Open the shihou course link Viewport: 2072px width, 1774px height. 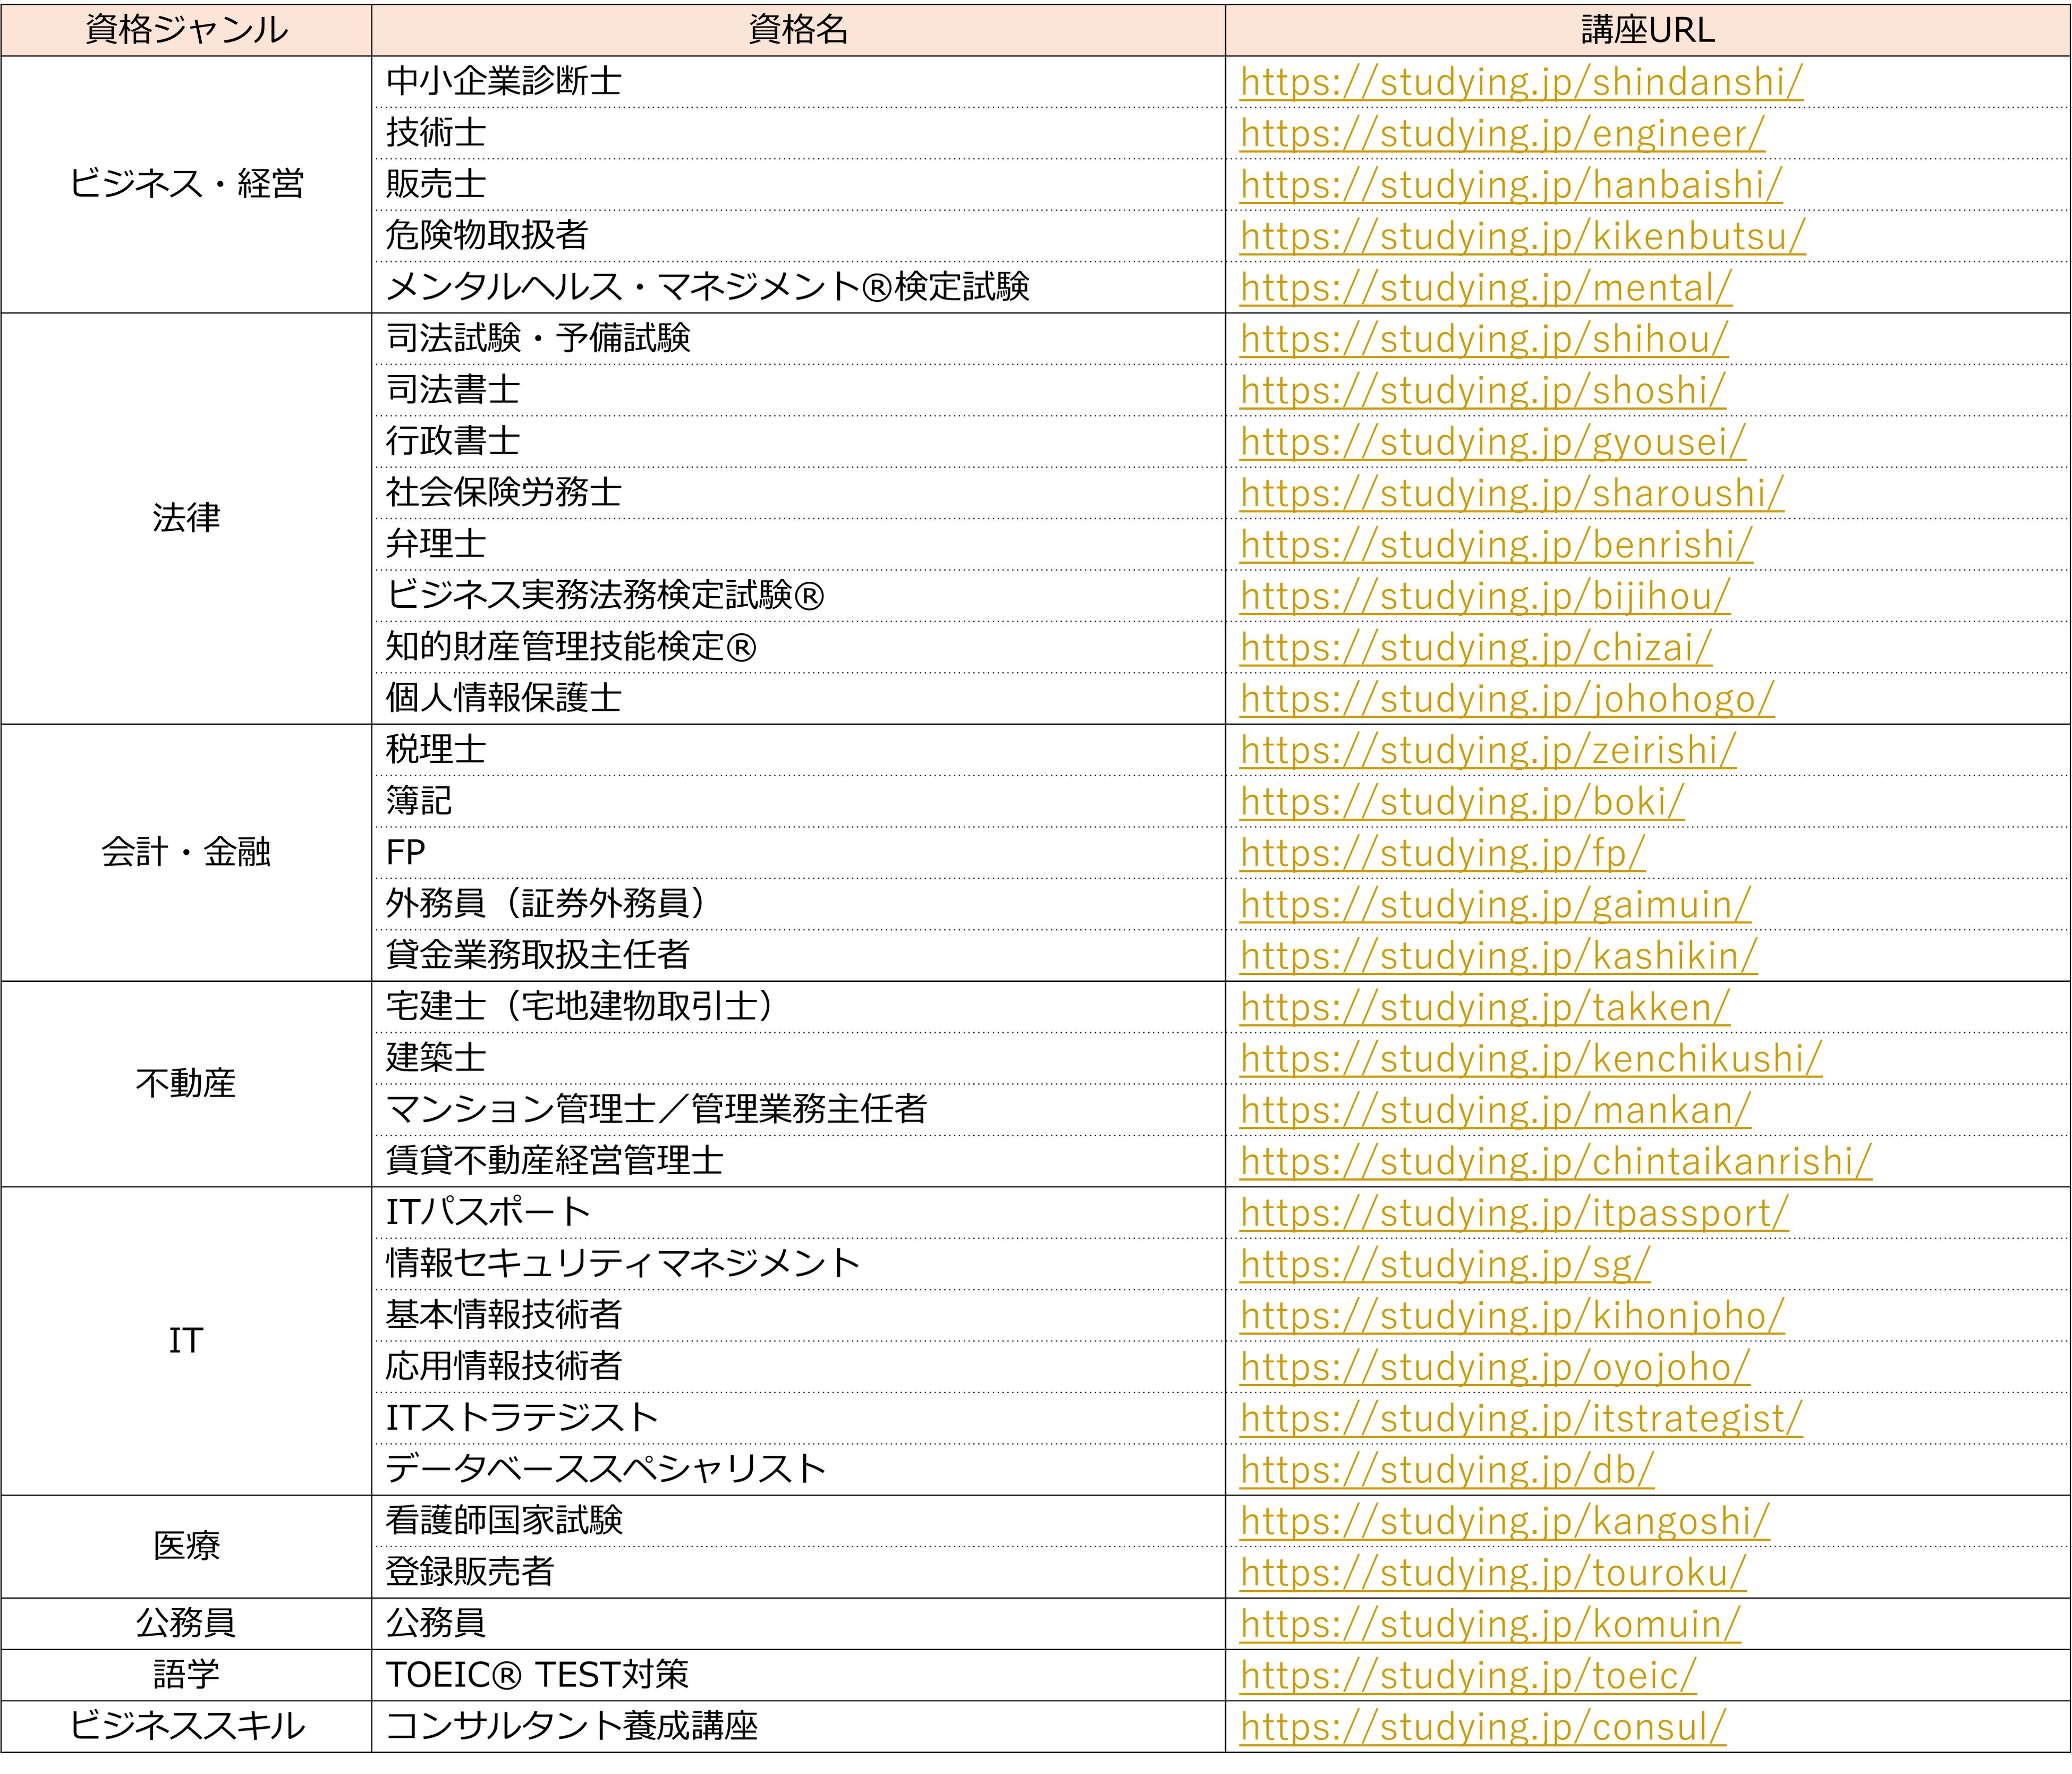(1483, 339)
